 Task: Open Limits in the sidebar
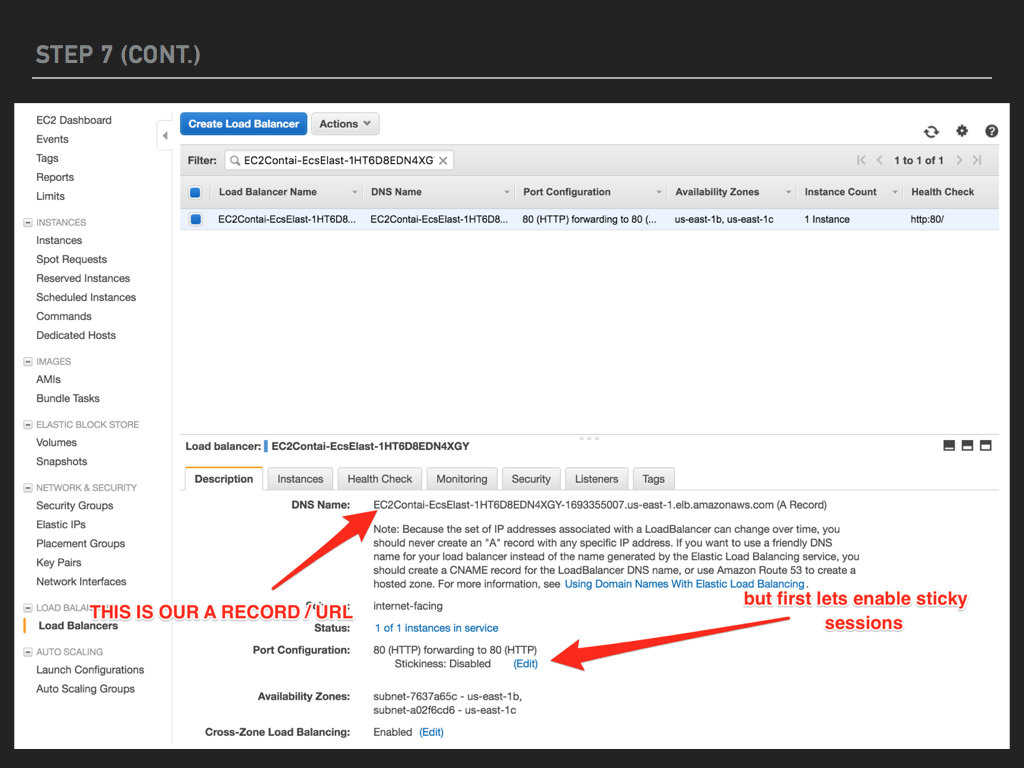[x=50, y=196]
